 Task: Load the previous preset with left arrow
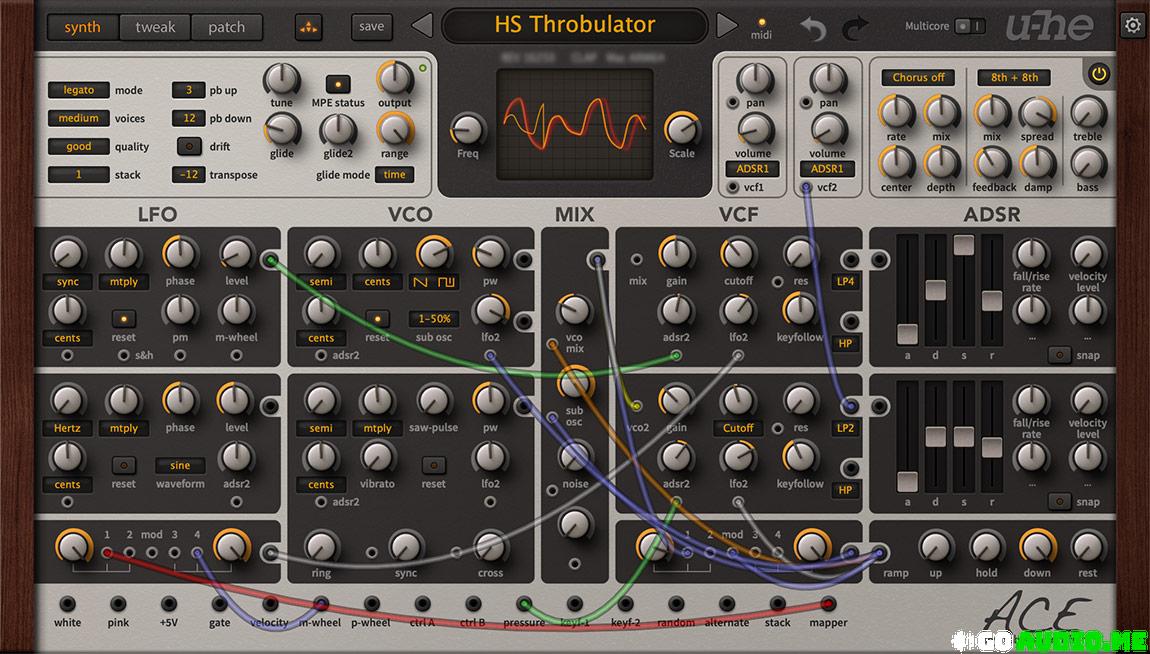tap(422, 26)
